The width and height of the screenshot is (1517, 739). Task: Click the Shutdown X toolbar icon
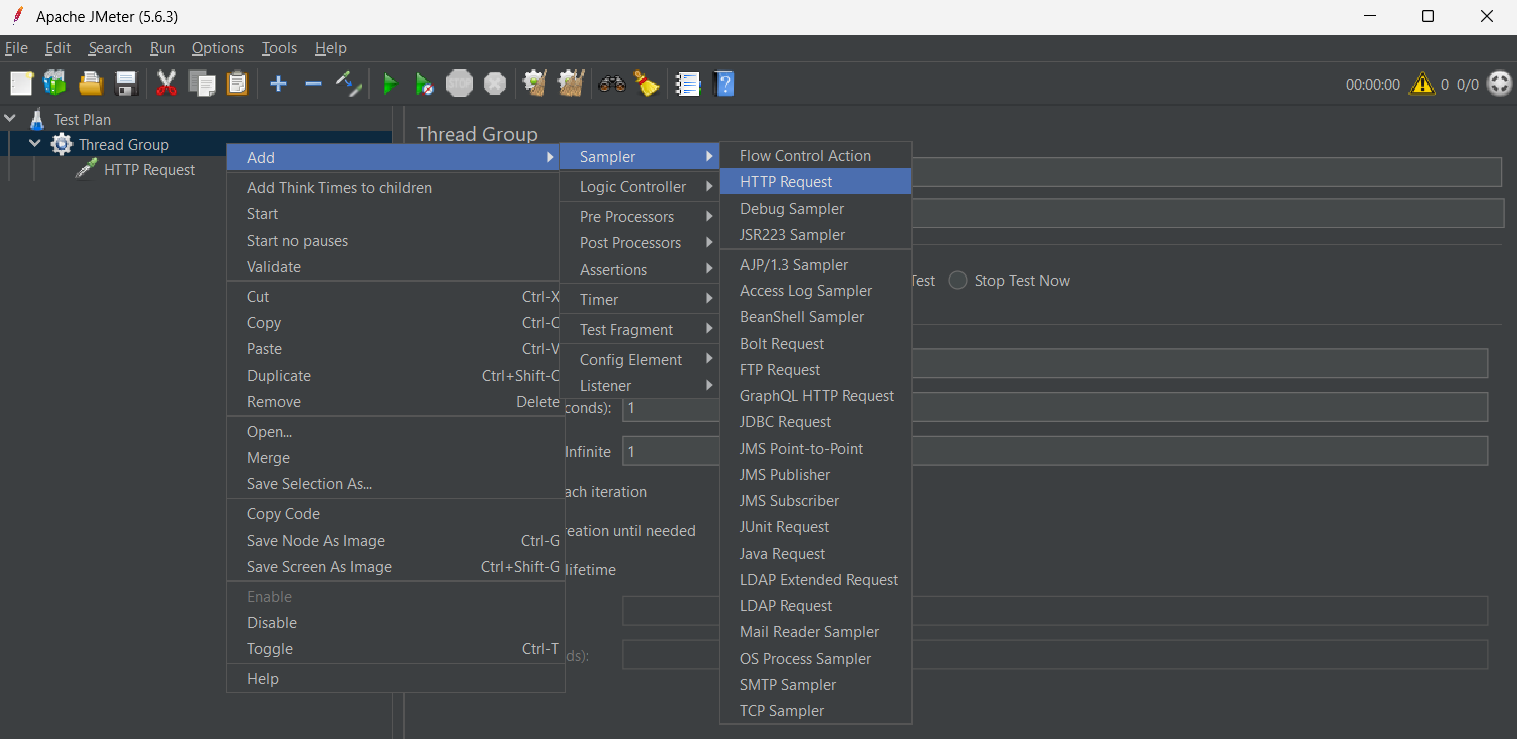[x=495, y=84]
